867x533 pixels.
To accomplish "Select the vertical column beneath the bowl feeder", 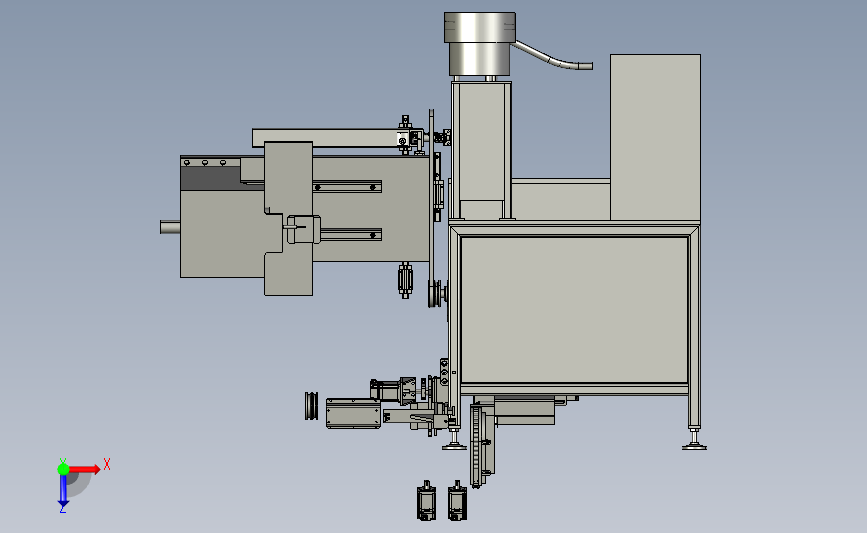I will point(481,149).
